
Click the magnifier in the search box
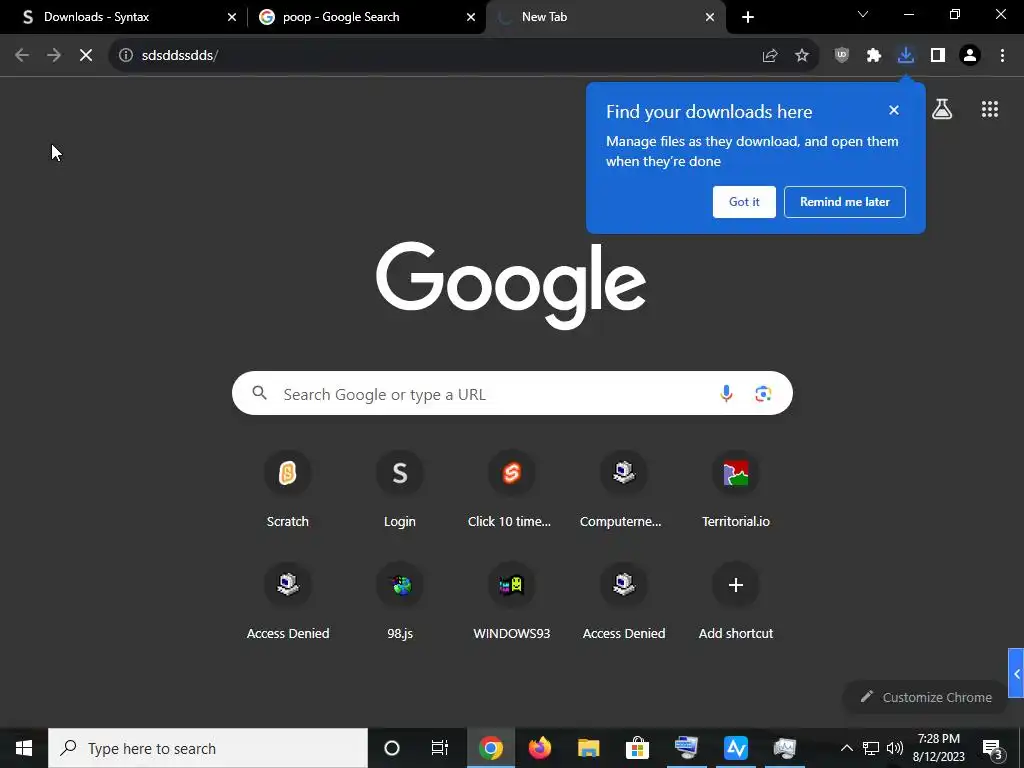click(259, 393)
